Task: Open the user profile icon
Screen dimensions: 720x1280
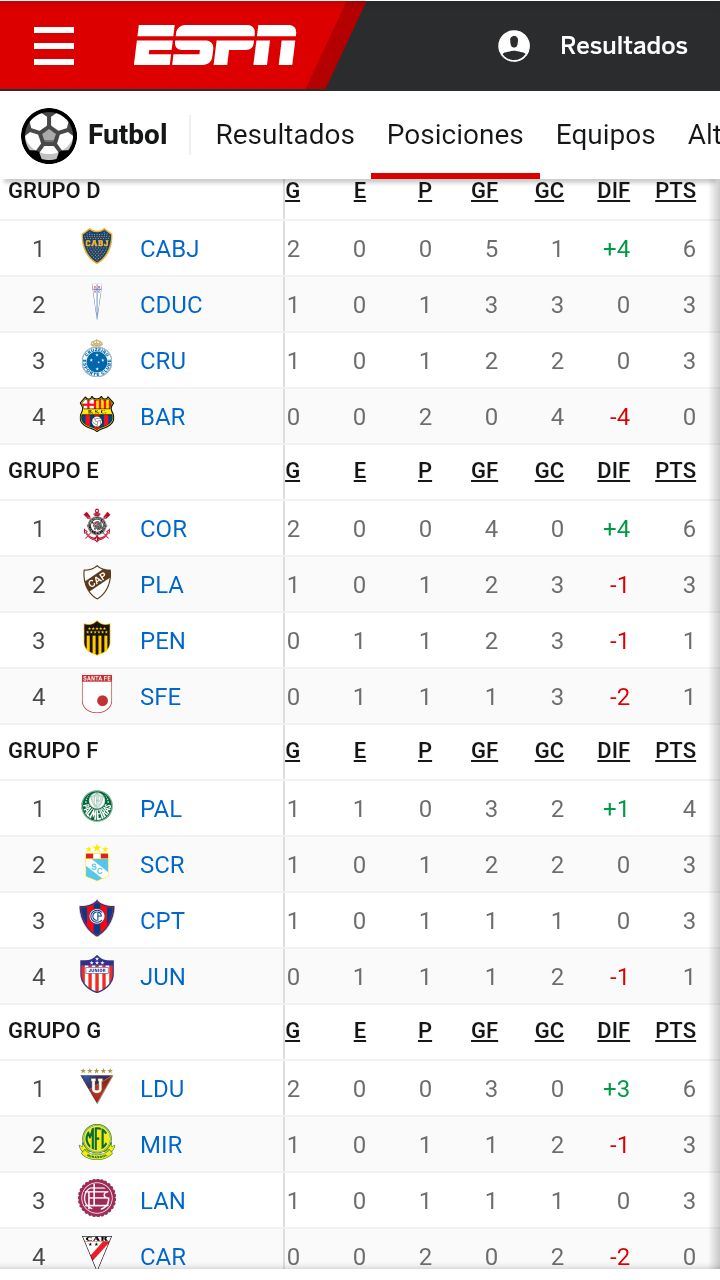Action: 514,46
